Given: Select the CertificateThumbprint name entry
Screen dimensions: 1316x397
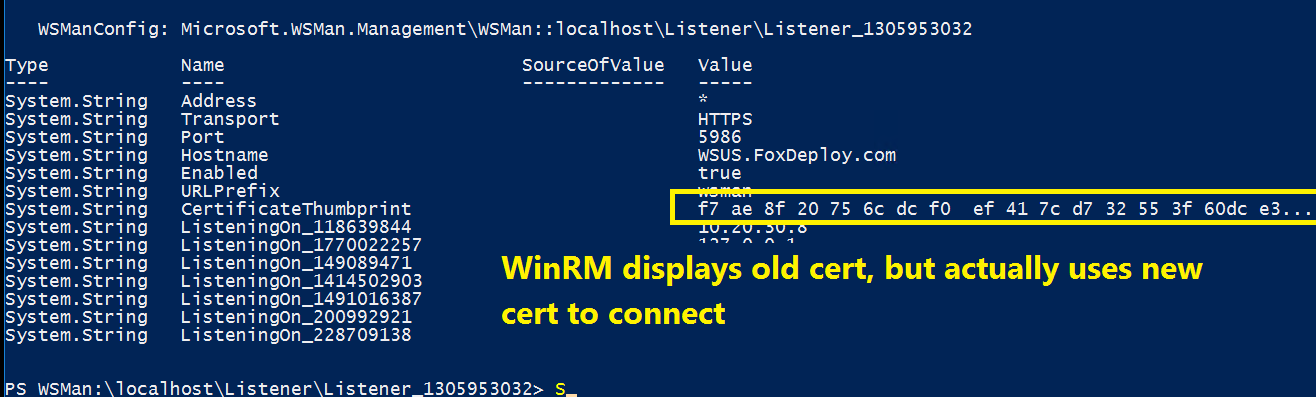Looking at the screenshot, I should point(296,209).
